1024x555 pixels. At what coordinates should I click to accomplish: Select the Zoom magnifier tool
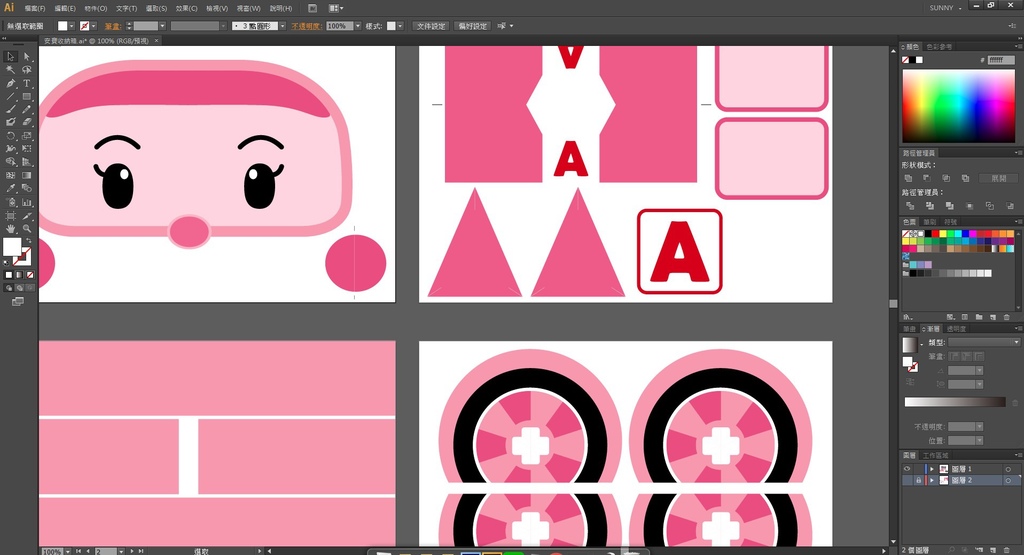(27, 228)
